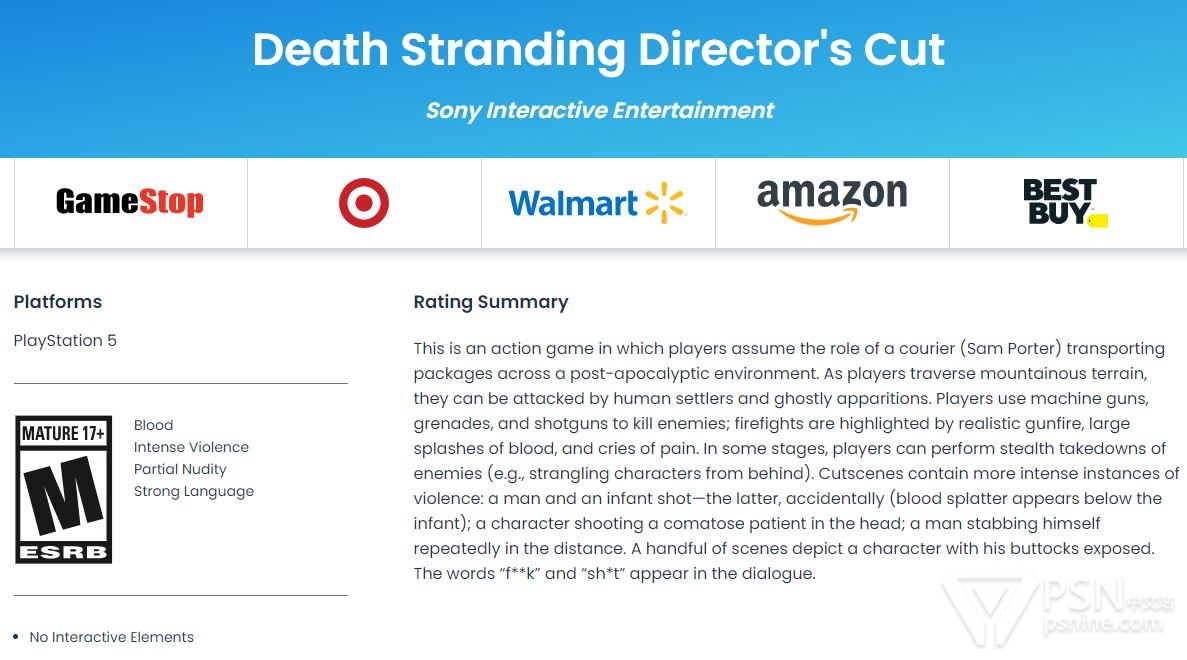Select the PlayStation 5 platform text

point(65,340)
